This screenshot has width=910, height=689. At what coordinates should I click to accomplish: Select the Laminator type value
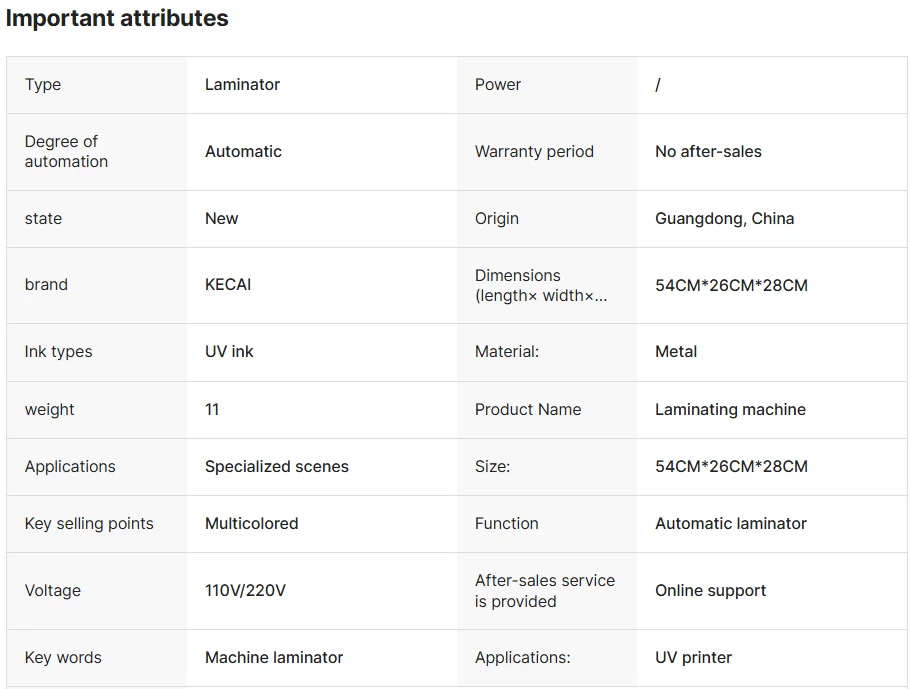tap(242, 85)
